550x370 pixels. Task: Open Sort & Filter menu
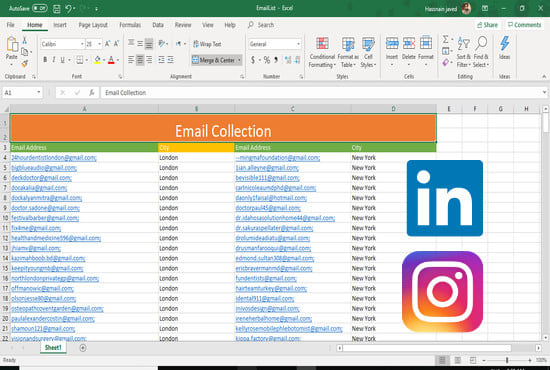point(463,52)
